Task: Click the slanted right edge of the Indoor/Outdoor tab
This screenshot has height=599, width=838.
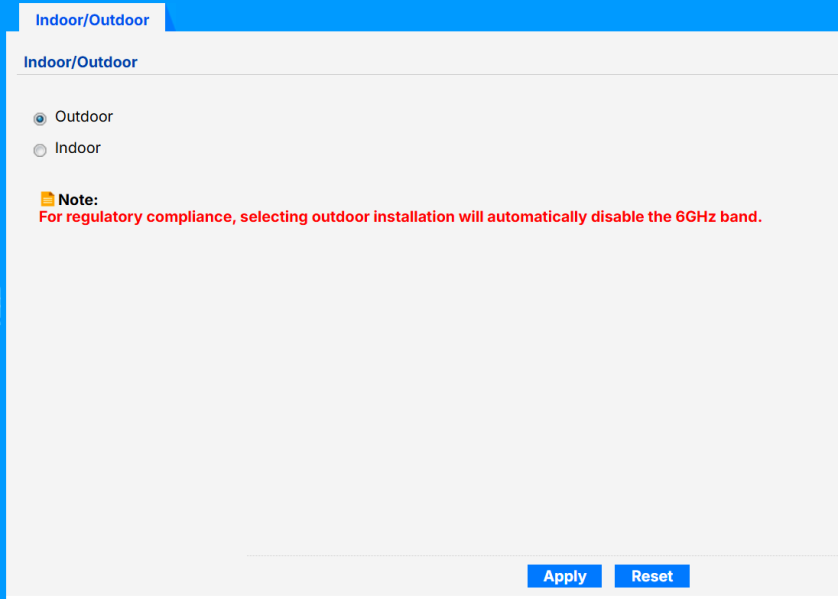Action: 169,20
